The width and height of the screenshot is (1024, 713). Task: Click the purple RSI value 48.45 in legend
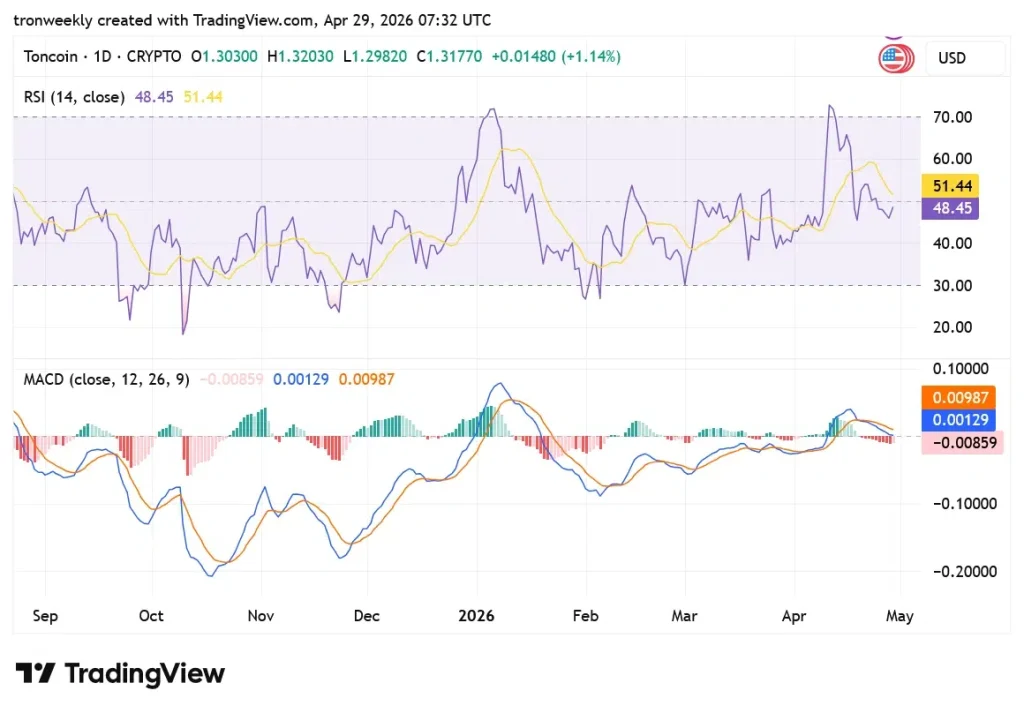154,97
